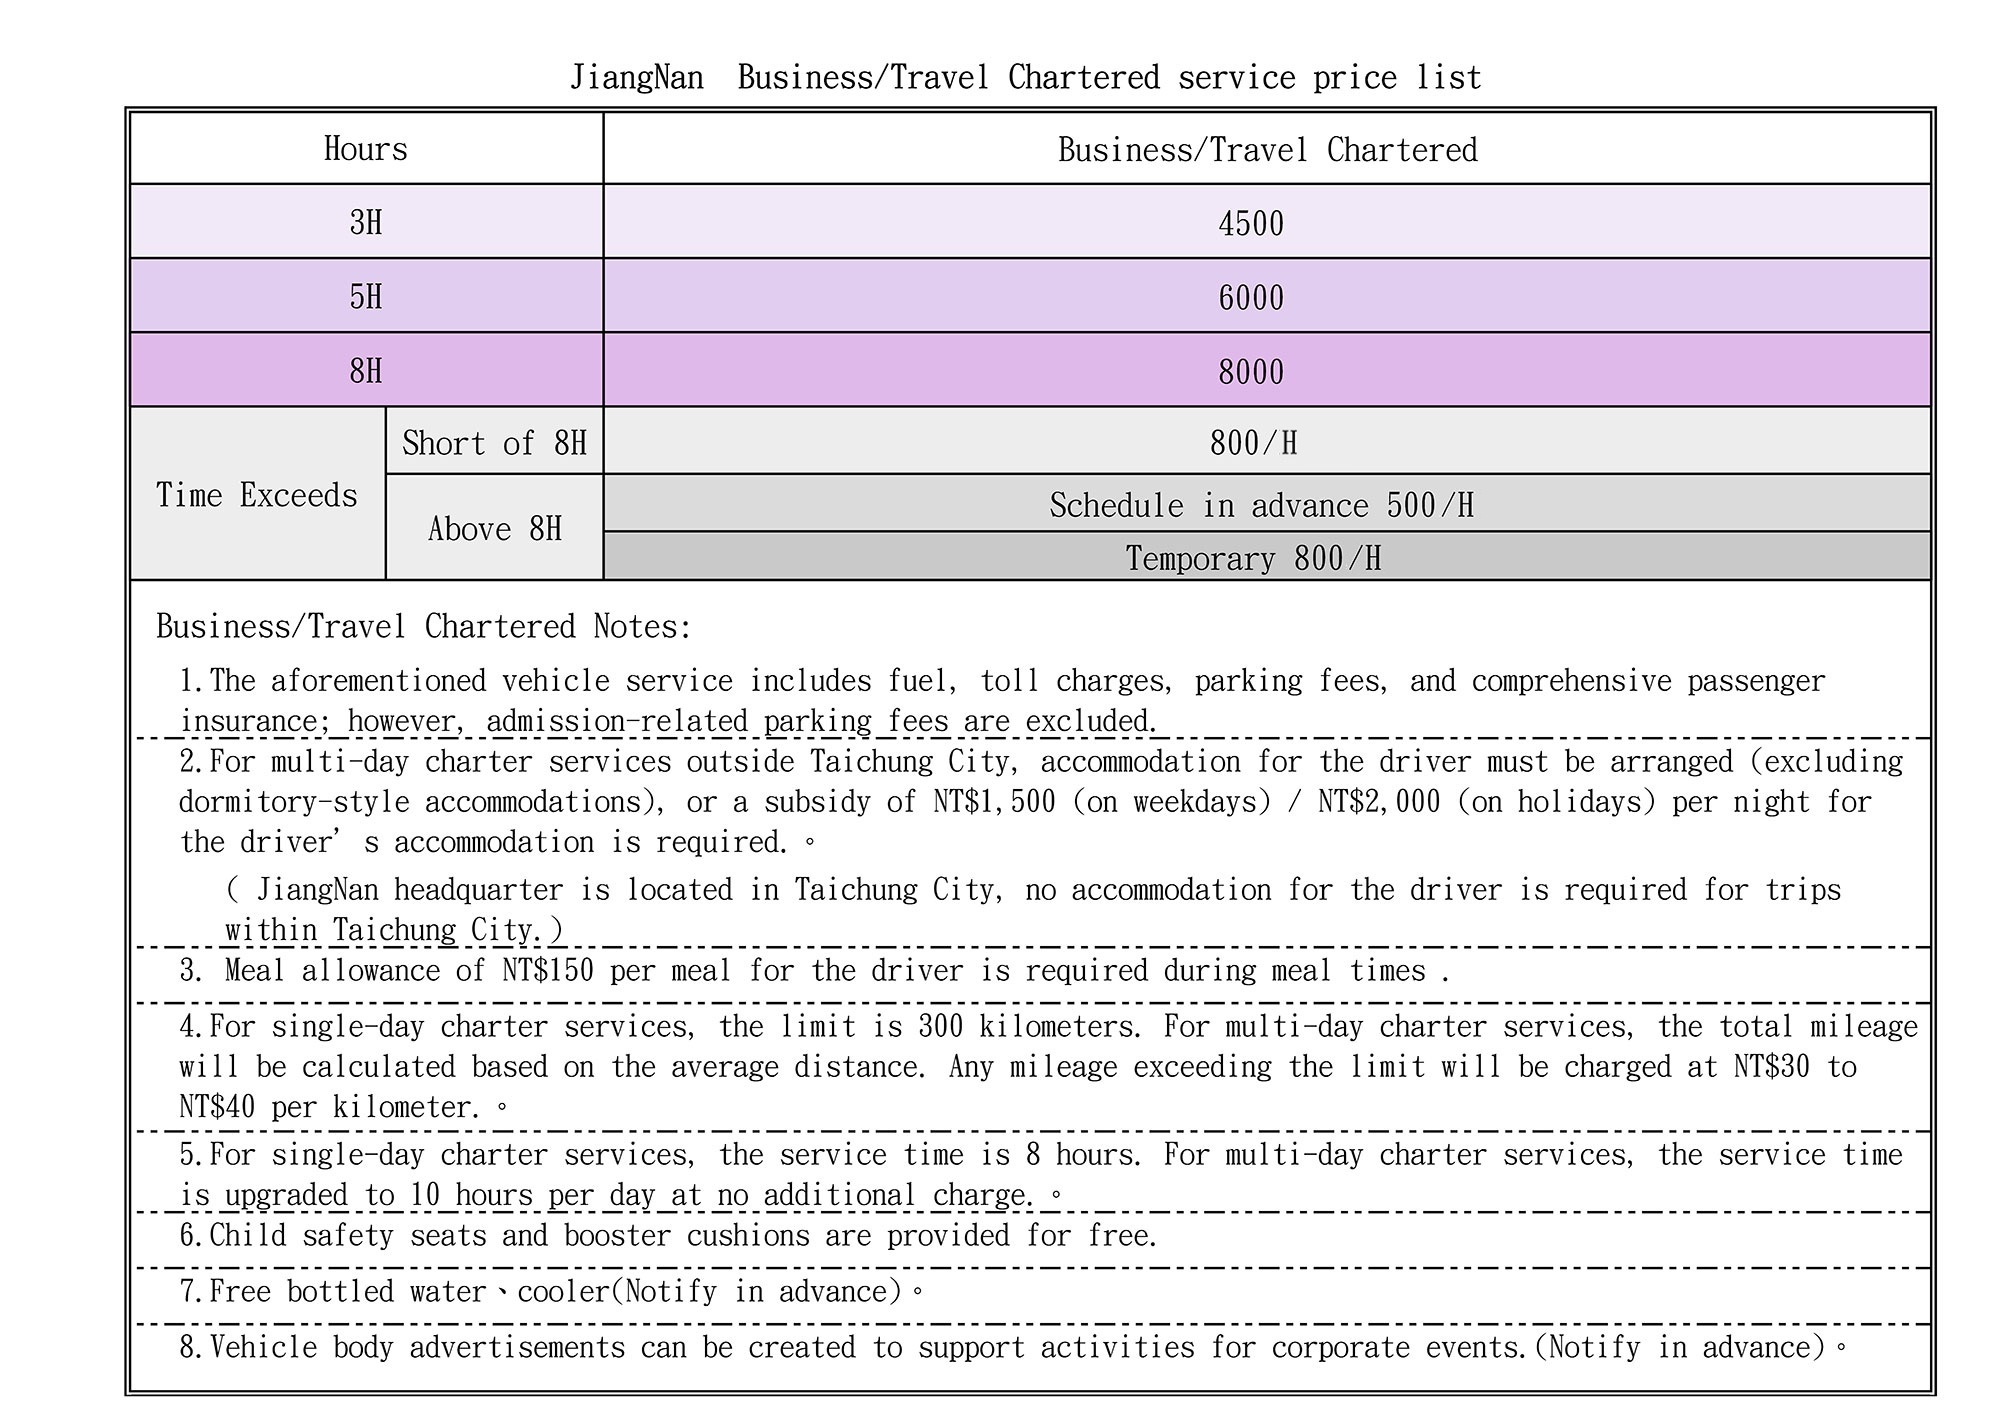2000x1414 pixels.
Task: Click the 'Short of 8H' cell
Action: pyautogui.click(x=494, y=441)
